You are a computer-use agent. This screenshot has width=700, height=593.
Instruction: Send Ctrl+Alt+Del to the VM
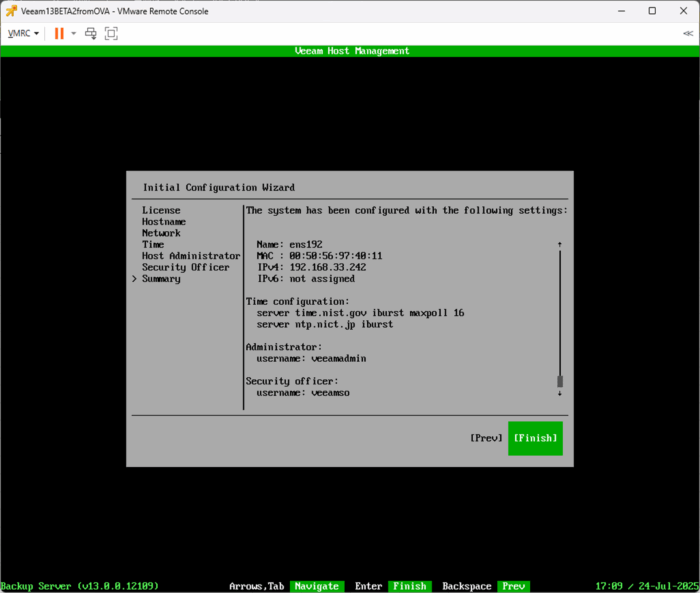(91, 33)
